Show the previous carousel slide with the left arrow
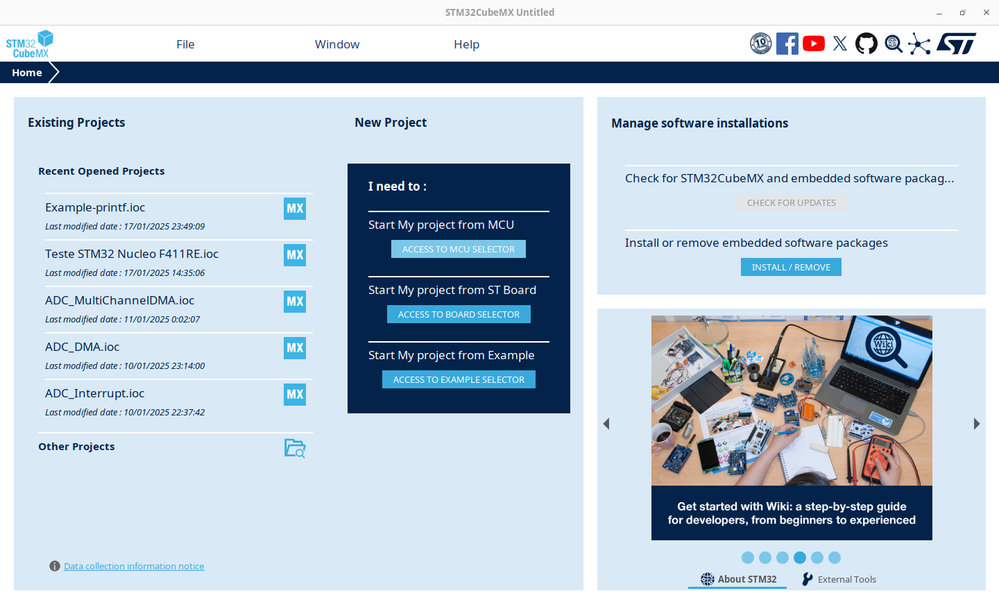999x604 pixels. point(607,424)
